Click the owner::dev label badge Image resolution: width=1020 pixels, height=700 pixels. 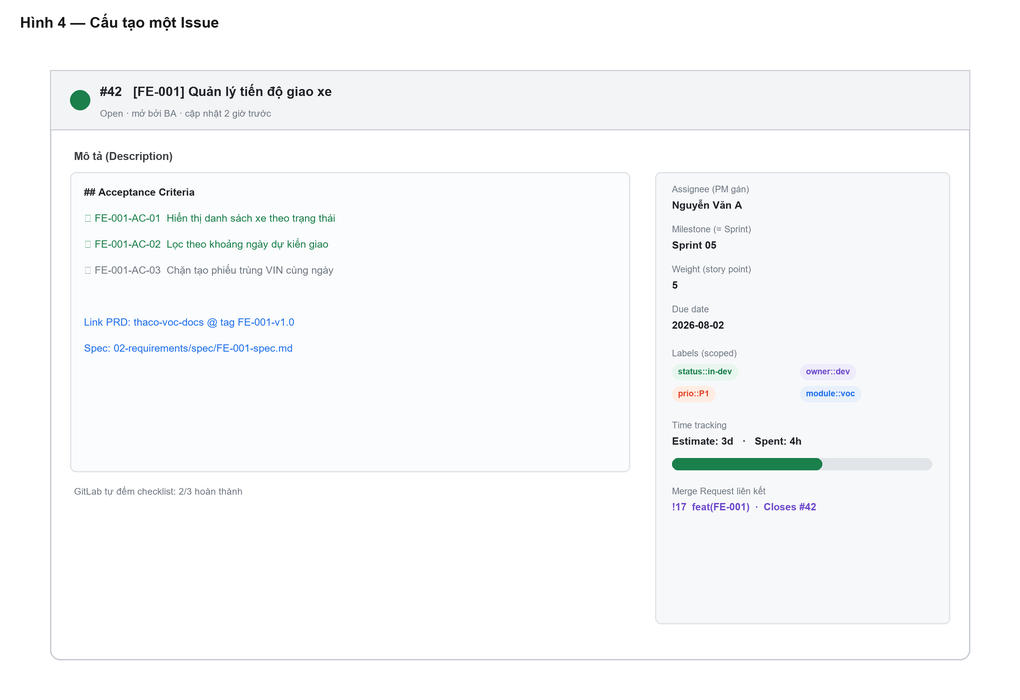click(x=827, y=371)
